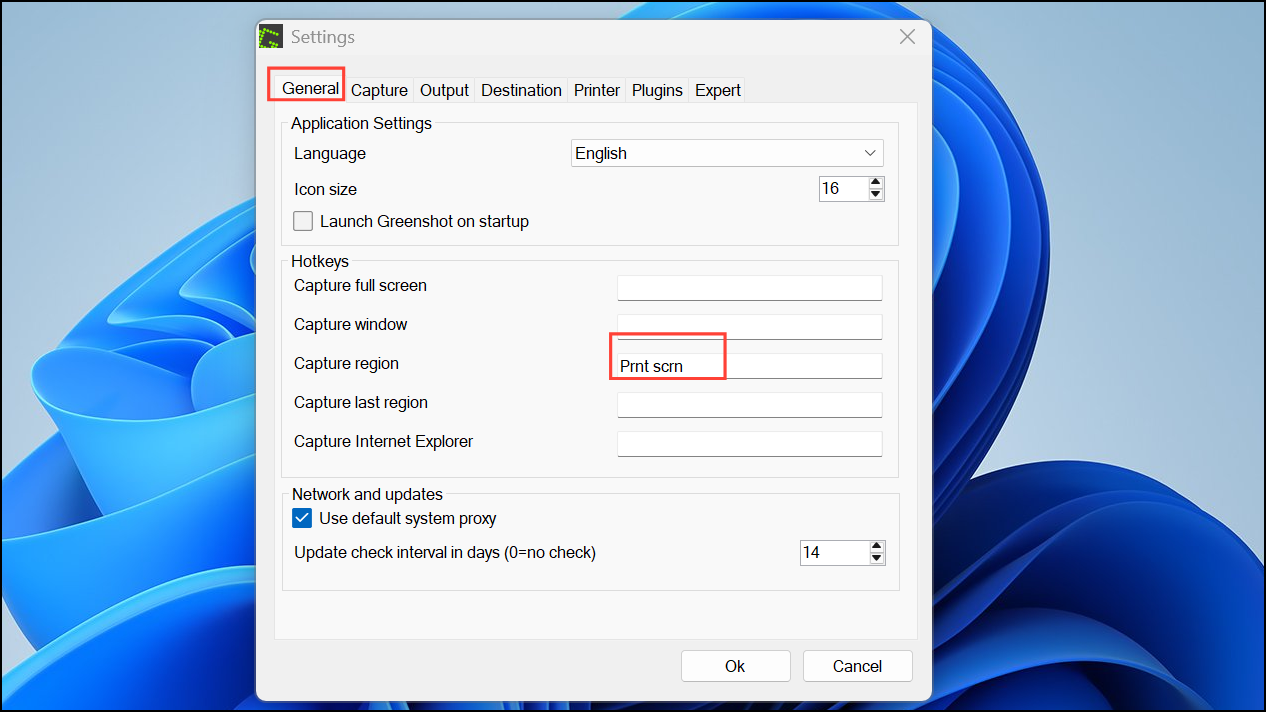Click the Update check interval in days label
This screenshot has height=712, width=1266.
[x=445, y=552]
